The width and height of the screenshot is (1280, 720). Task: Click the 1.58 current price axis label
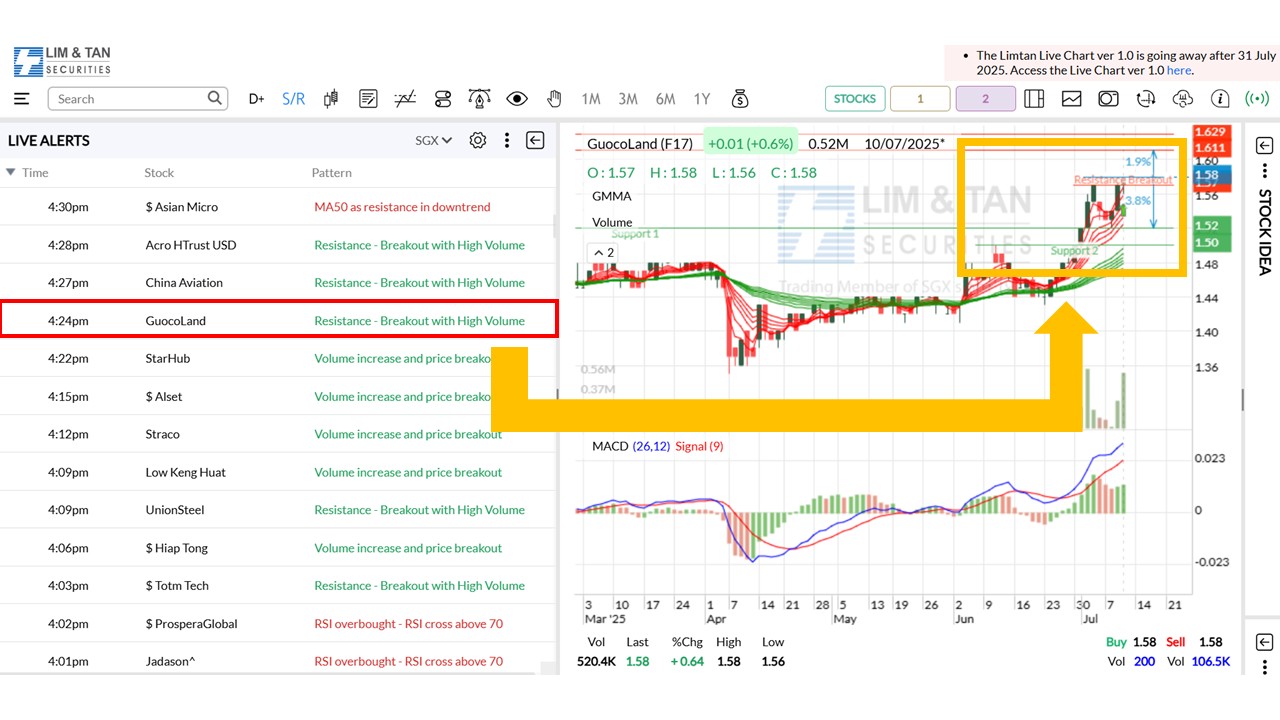(1210, 175)
